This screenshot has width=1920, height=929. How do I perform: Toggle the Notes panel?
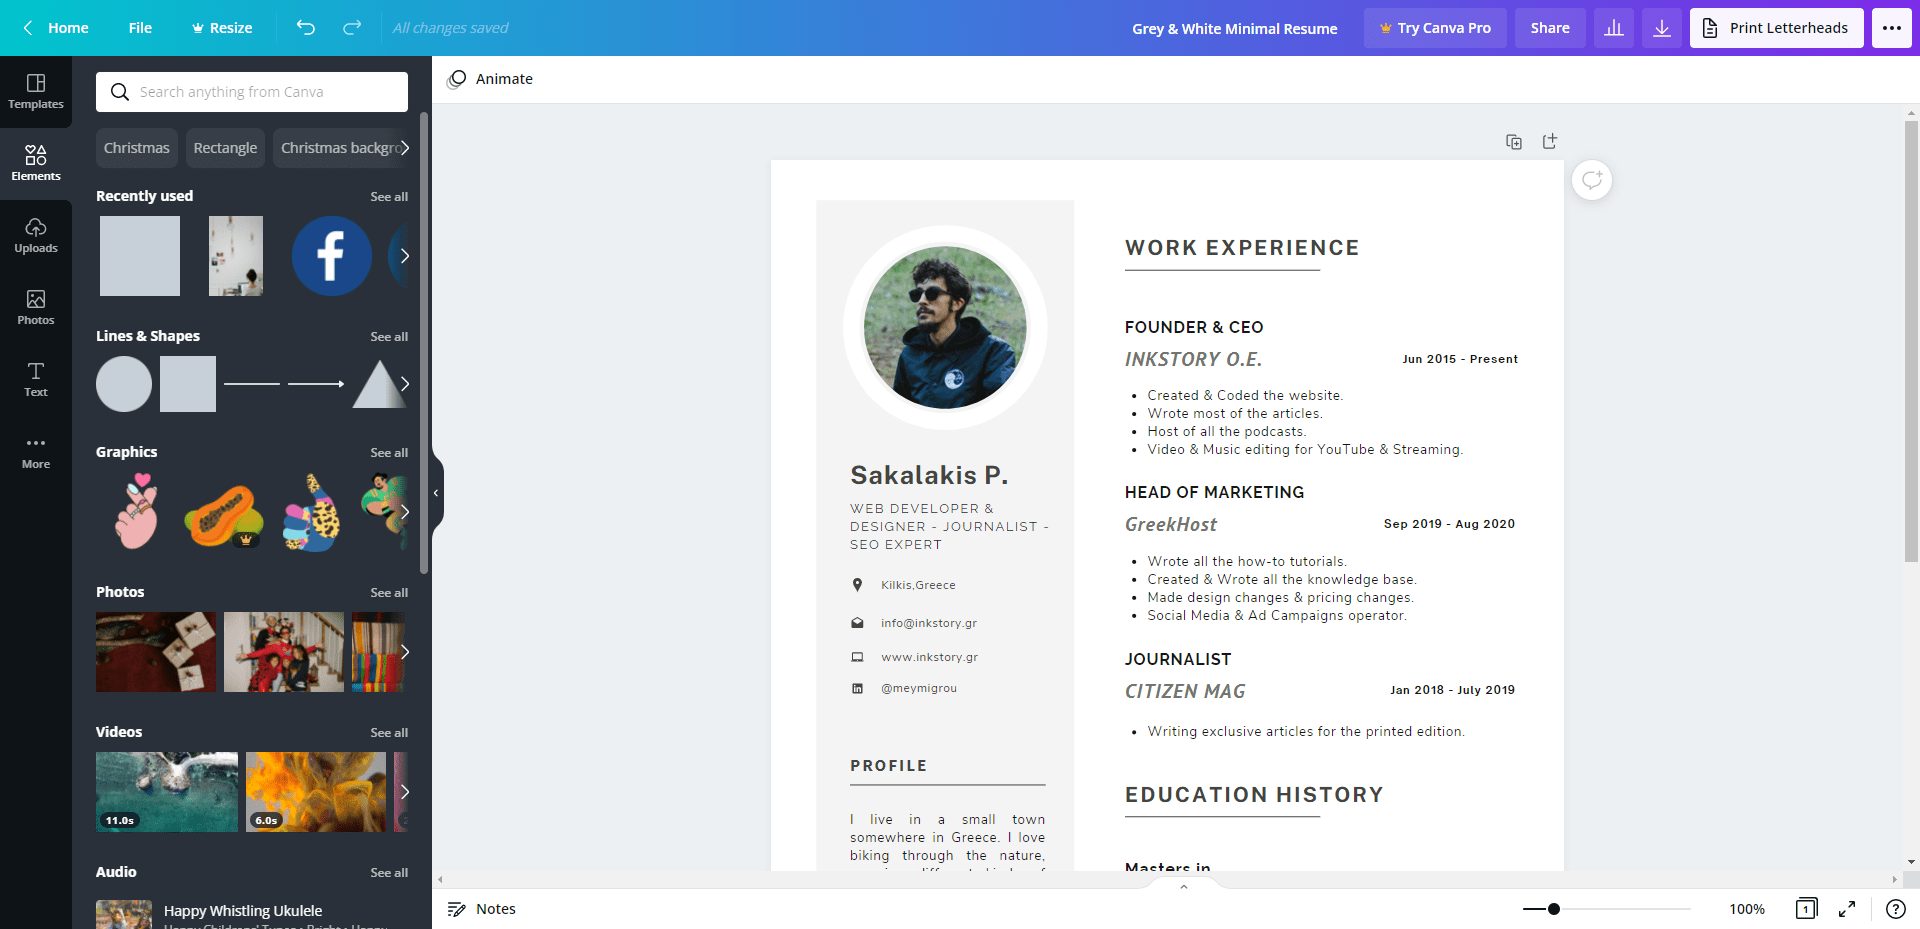[482, 909]
